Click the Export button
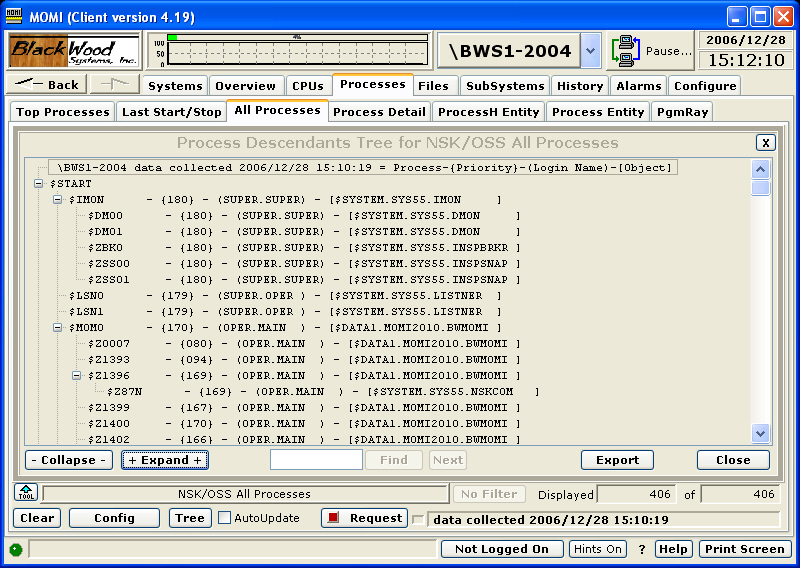Viewport: 800px width, 568px height. 617,460
